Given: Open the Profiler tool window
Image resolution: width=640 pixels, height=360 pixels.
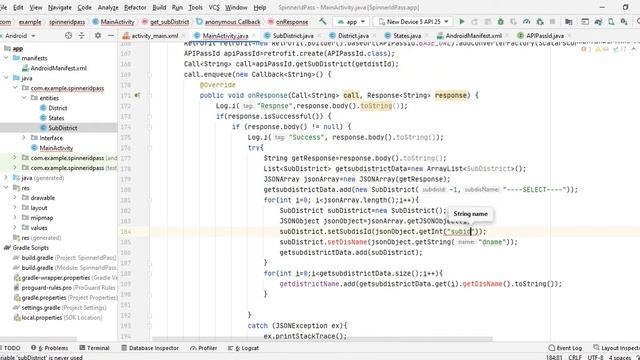Looking at the screenshot, I should 203,348.
